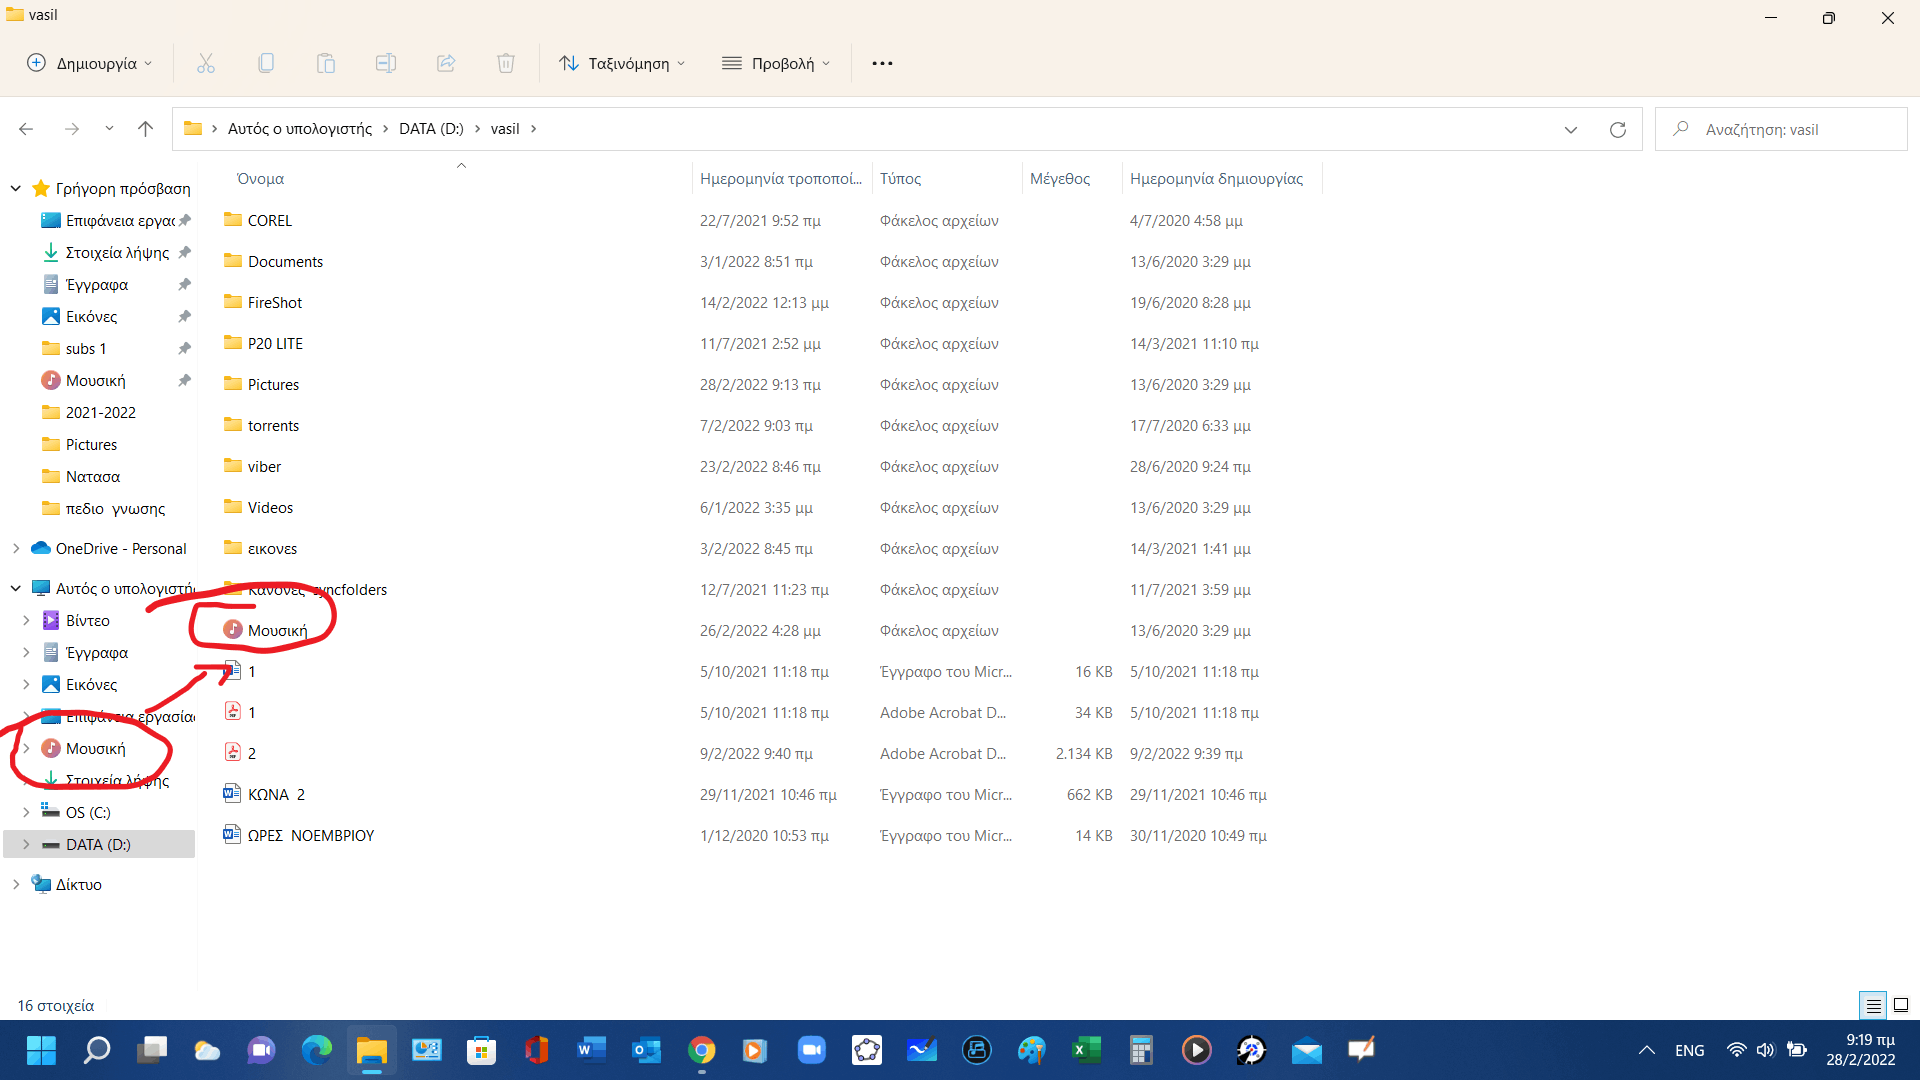The width and height of the screenshot is (1920, 1080).
Task: Expand the OS (C:) drive node
Action: pyautogui.click(x=26, y=812)
